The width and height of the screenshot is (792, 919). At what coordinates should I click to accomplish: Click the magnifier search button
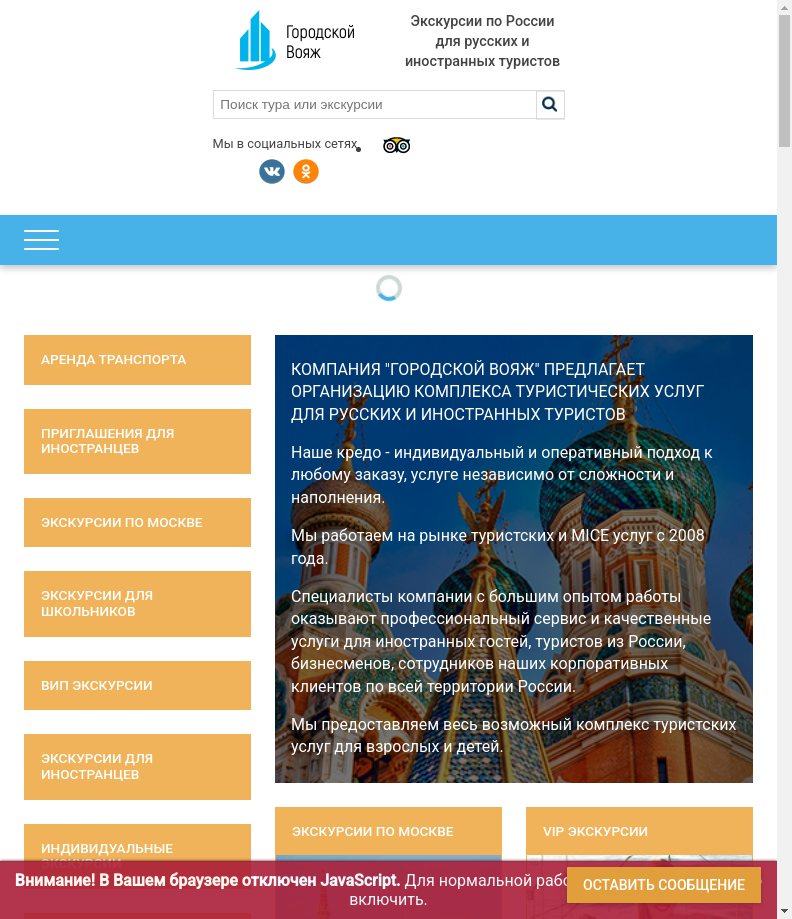click(550, 105)
